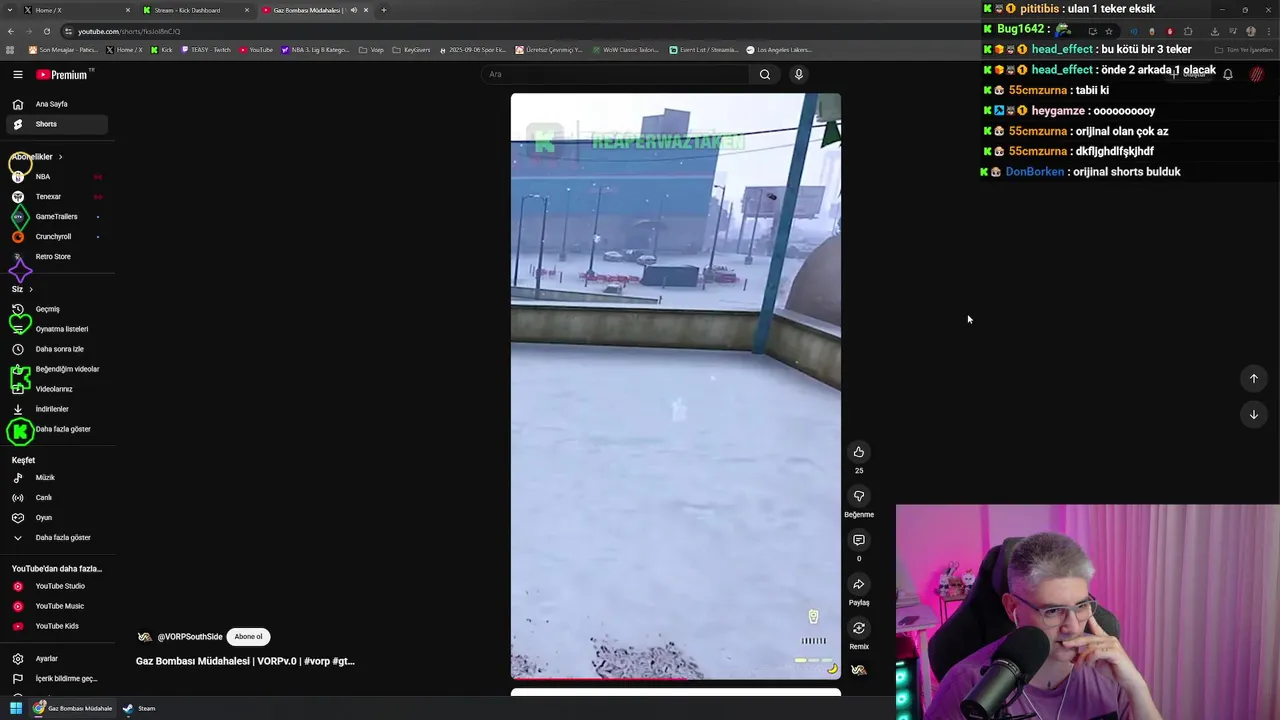This screenshot has height=720, width=1280.
Task: Open Ayarlar settings
Action: 56,659
